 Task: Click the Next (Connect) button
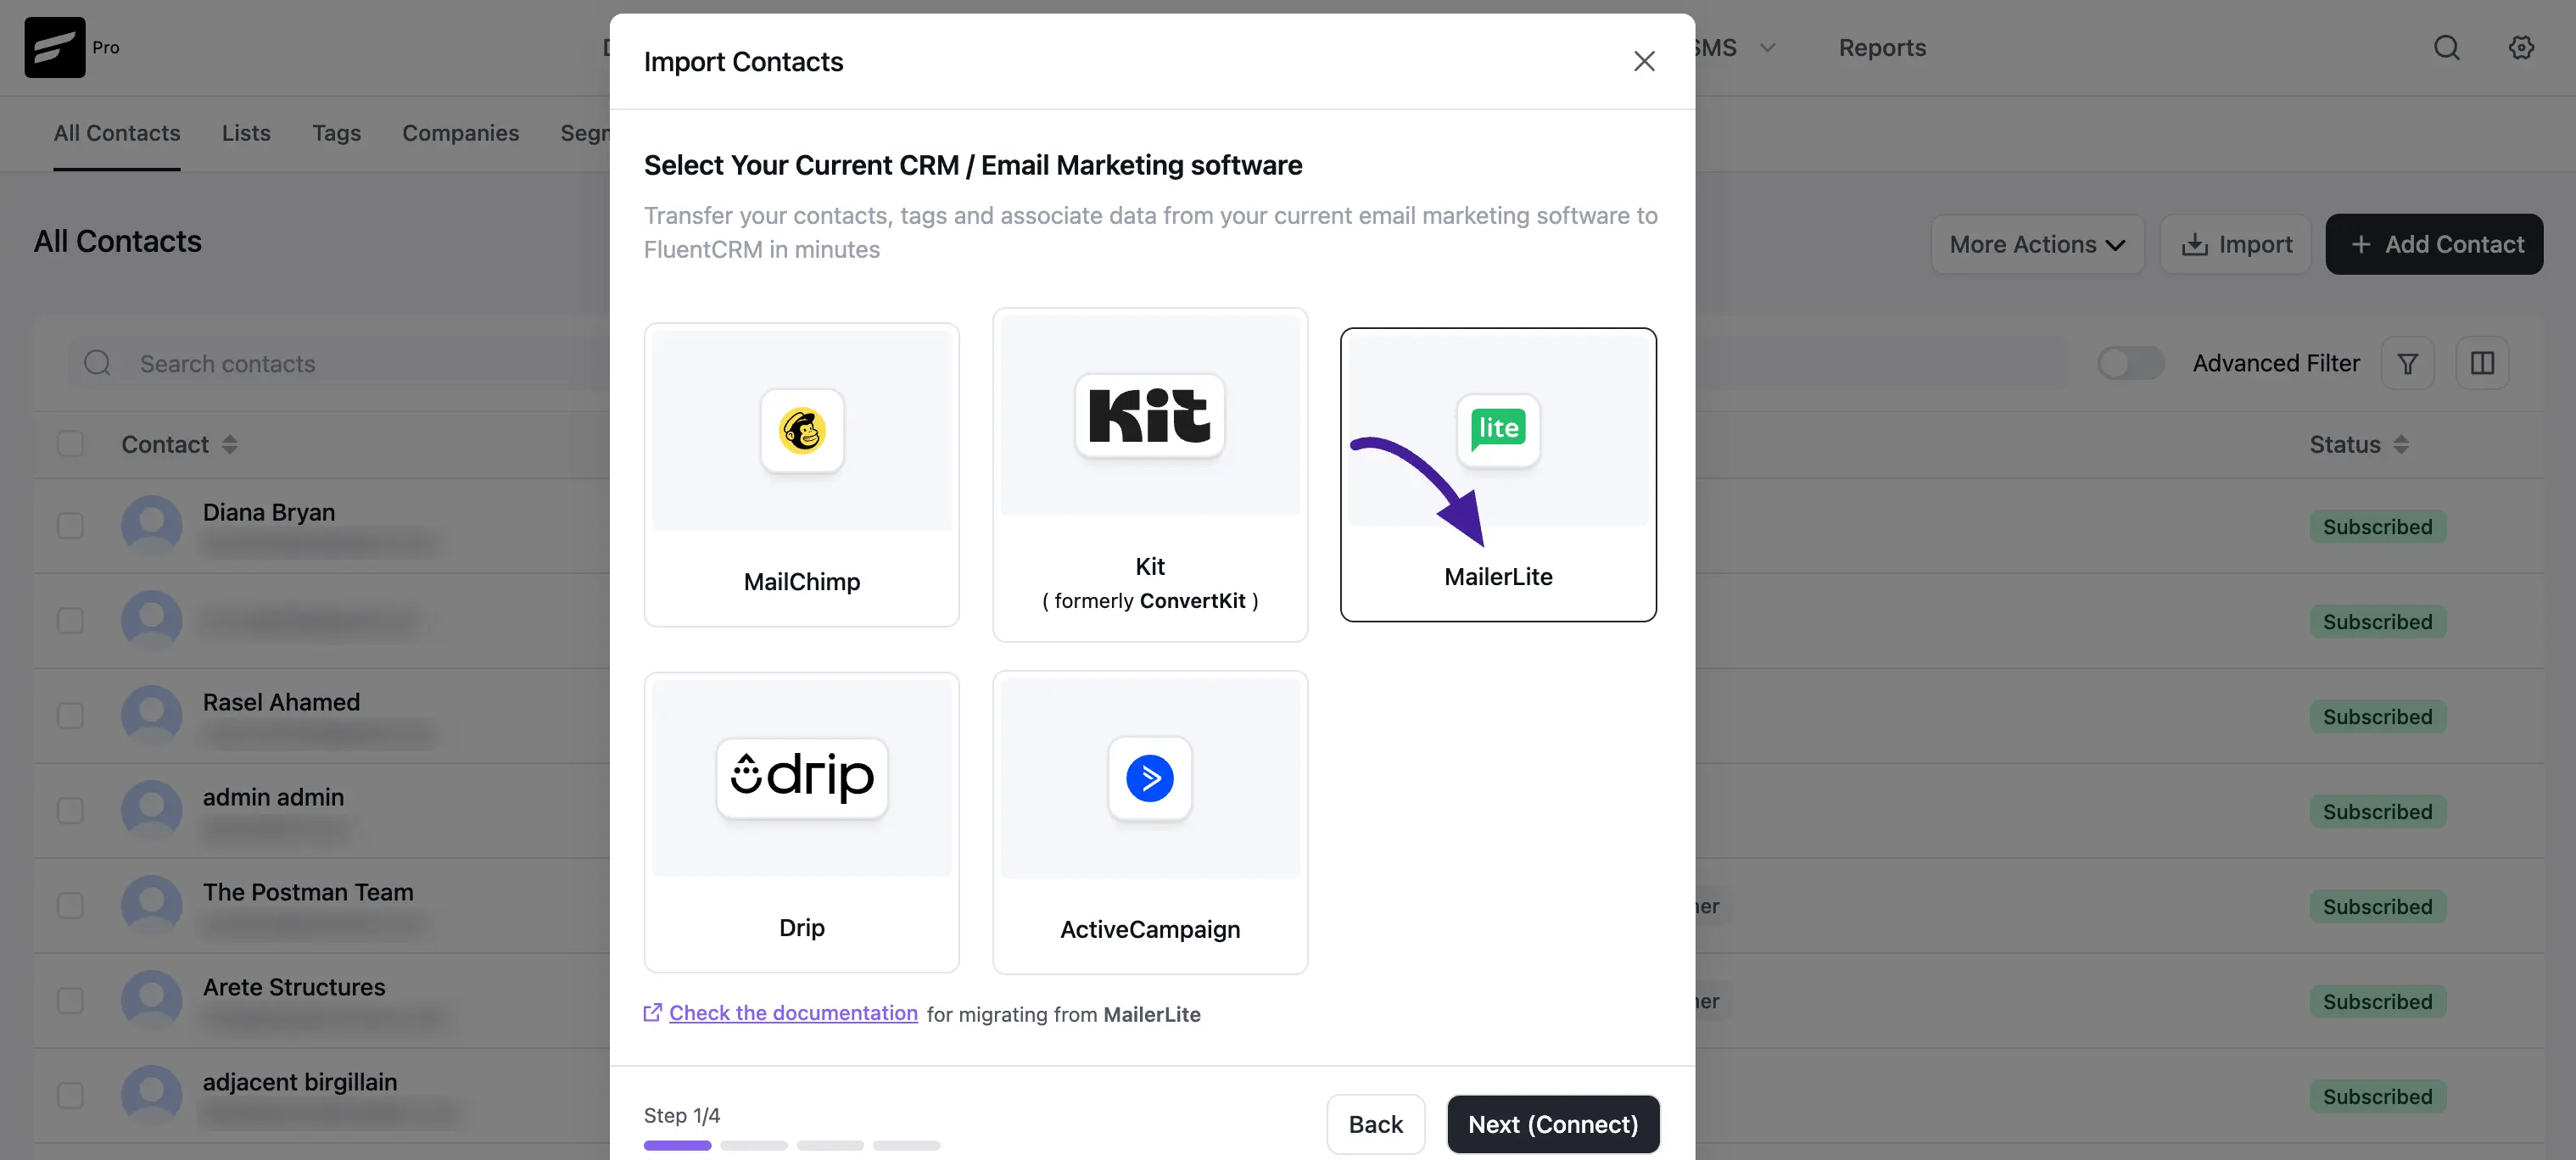(1553, 1124)
